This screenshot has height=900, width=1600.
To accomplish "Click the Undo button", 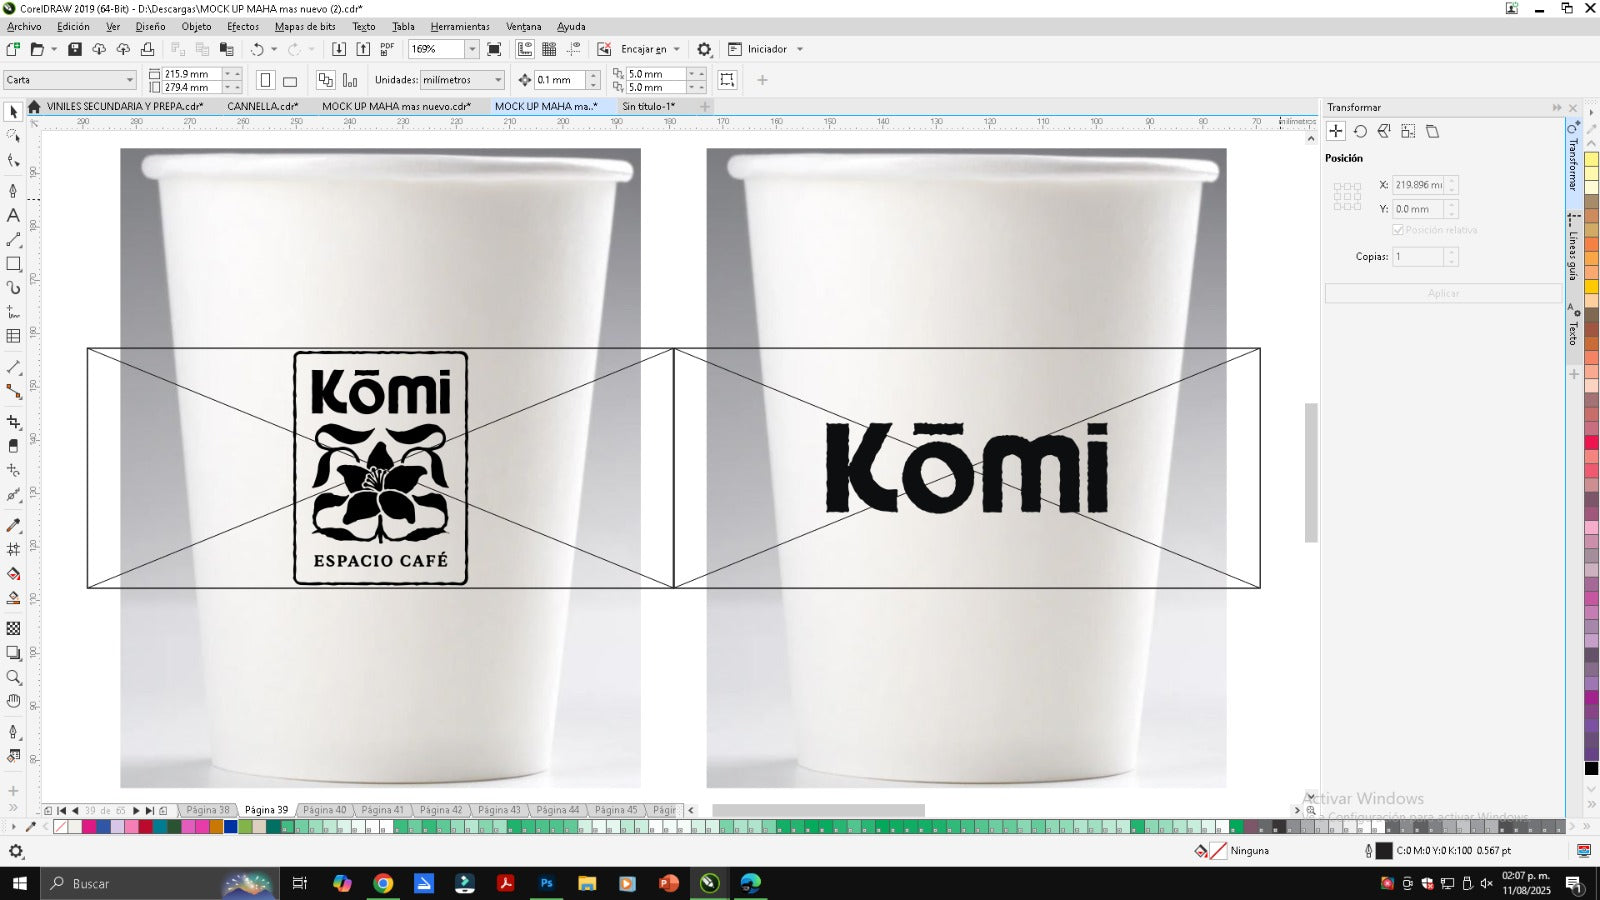I will 257,49.
